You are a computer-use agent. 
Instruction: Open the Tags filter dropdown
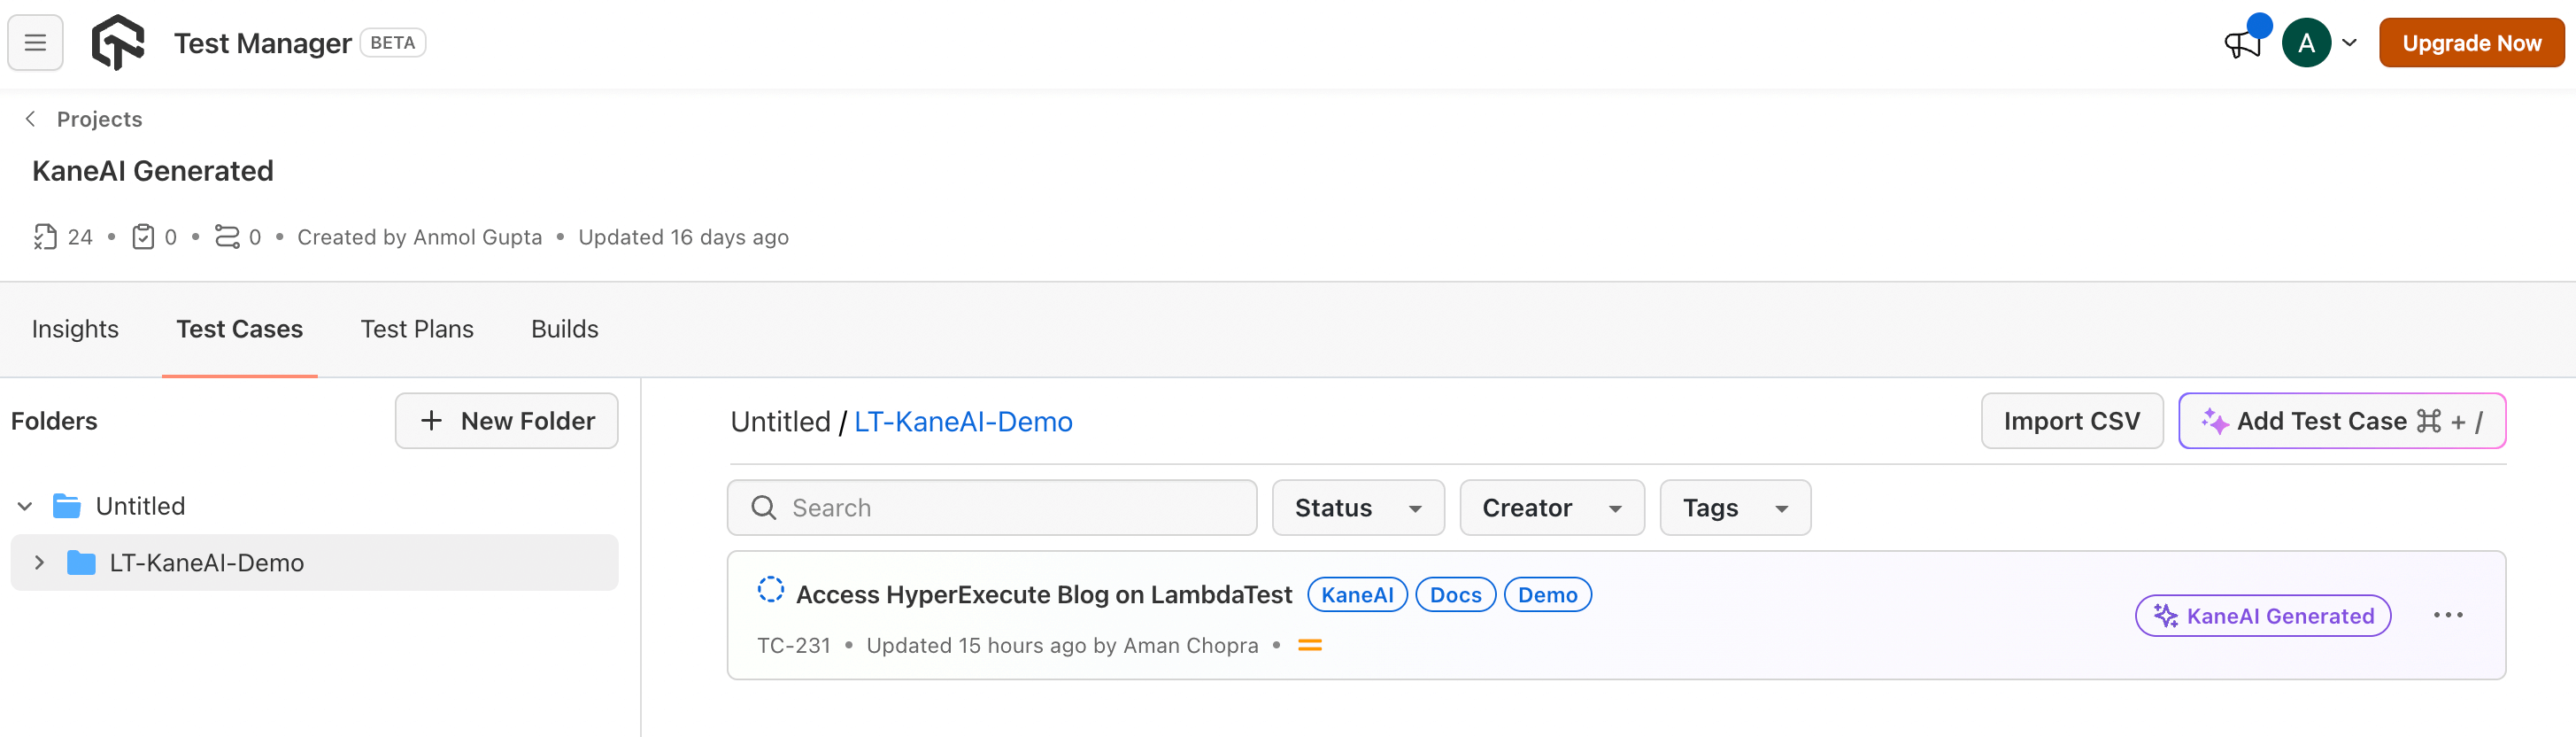(x=1734, y=508)
